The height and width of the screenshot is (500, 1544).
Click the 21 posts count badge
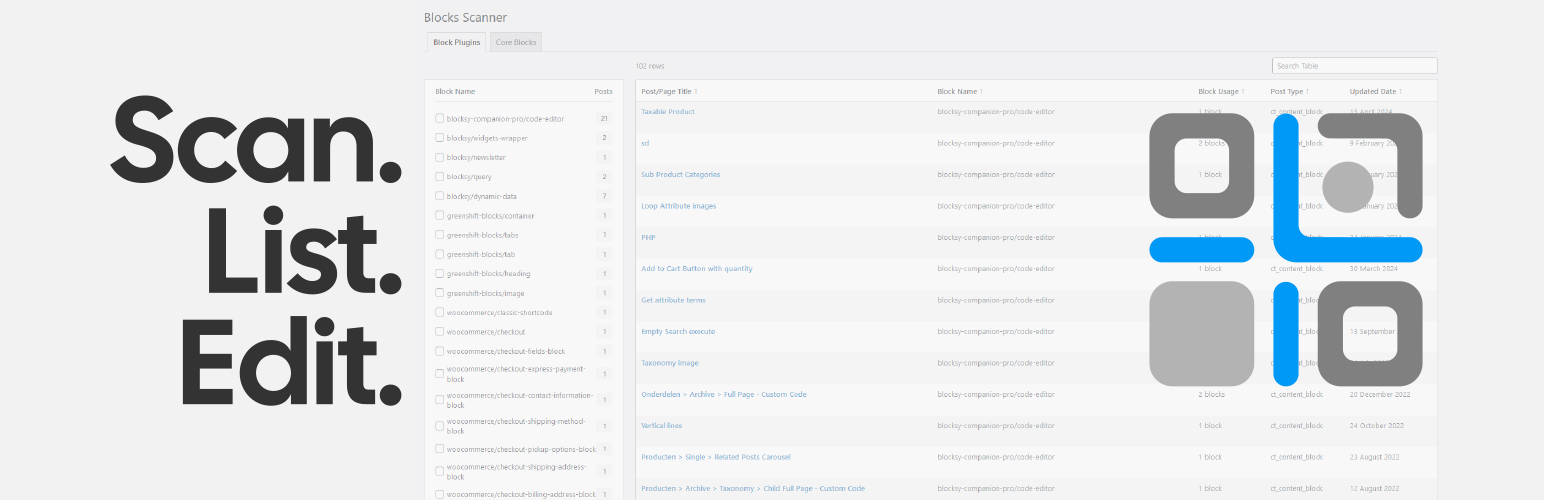click(604, 119)
